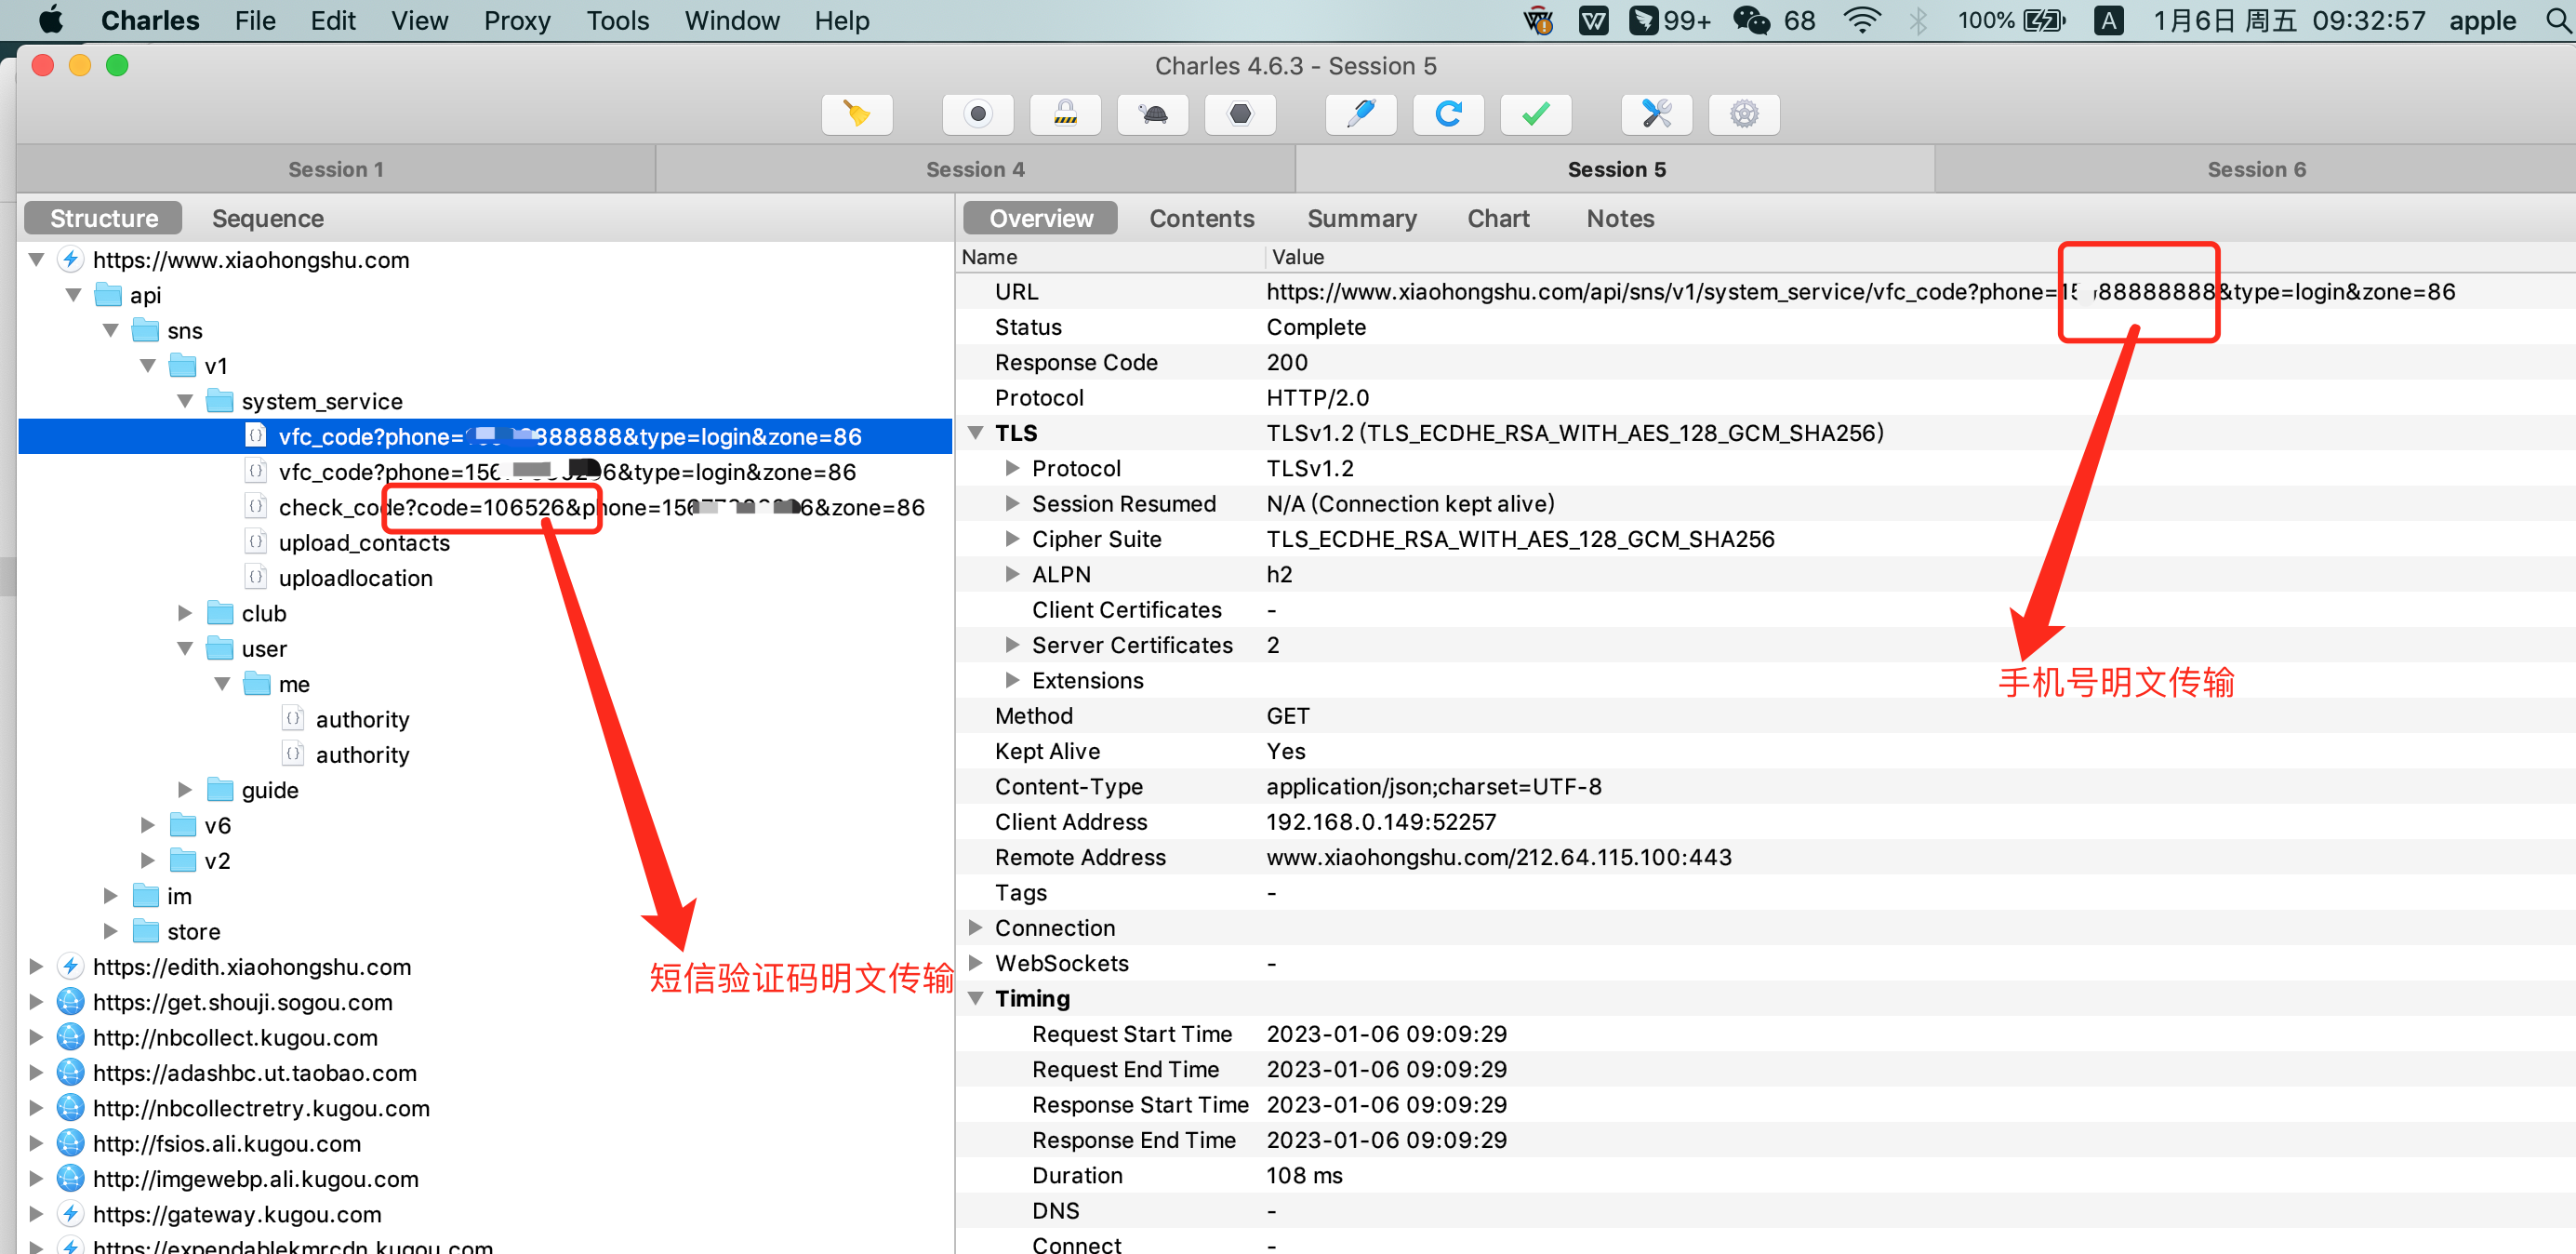Viewport: 2576px width, 1254px height.
Task: Click the me folder icon
Action: pyautogui.click(x=257, y=684)
